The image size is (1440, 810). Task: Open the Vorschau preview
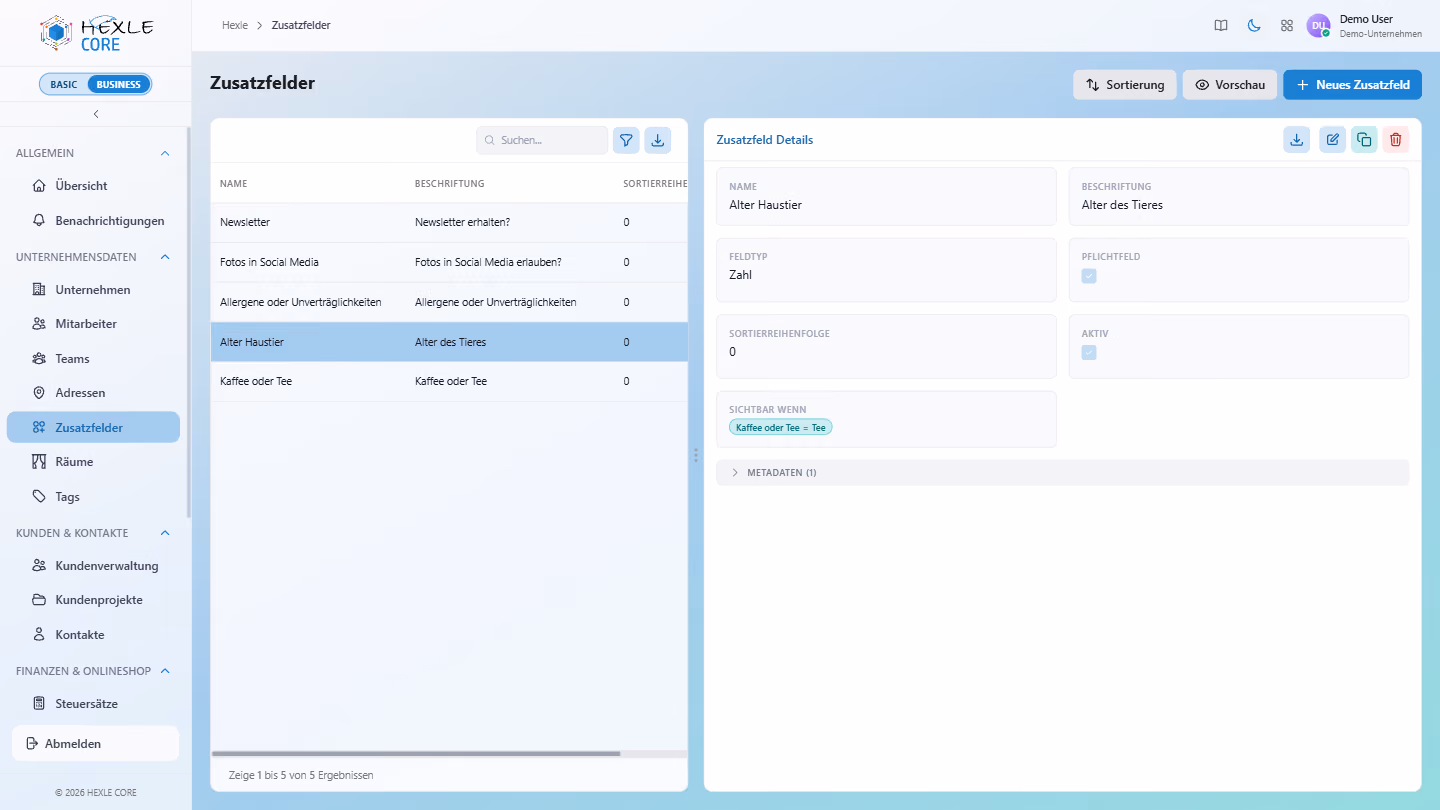(1230, 85)
